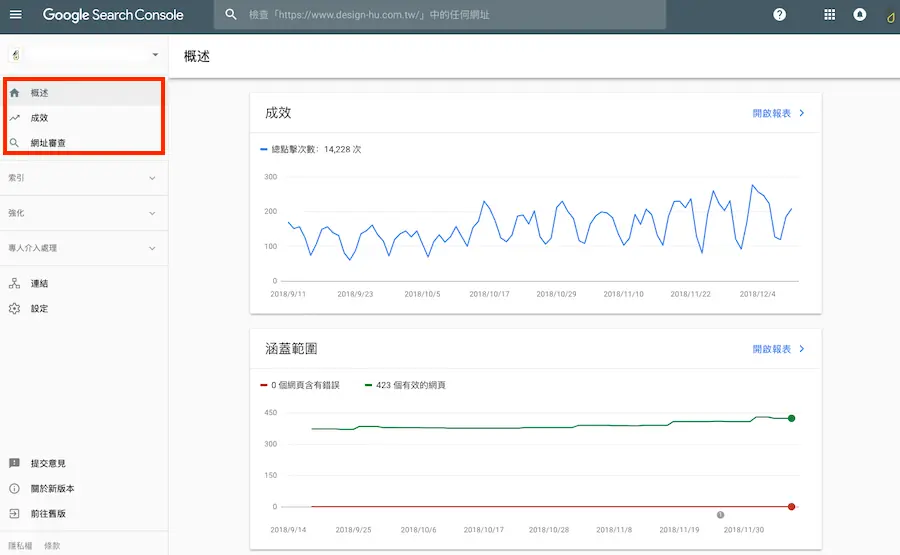Click the 成效 card title
Image resolution: width=900 pixels, height=555 pixels.
pos(278,113)
